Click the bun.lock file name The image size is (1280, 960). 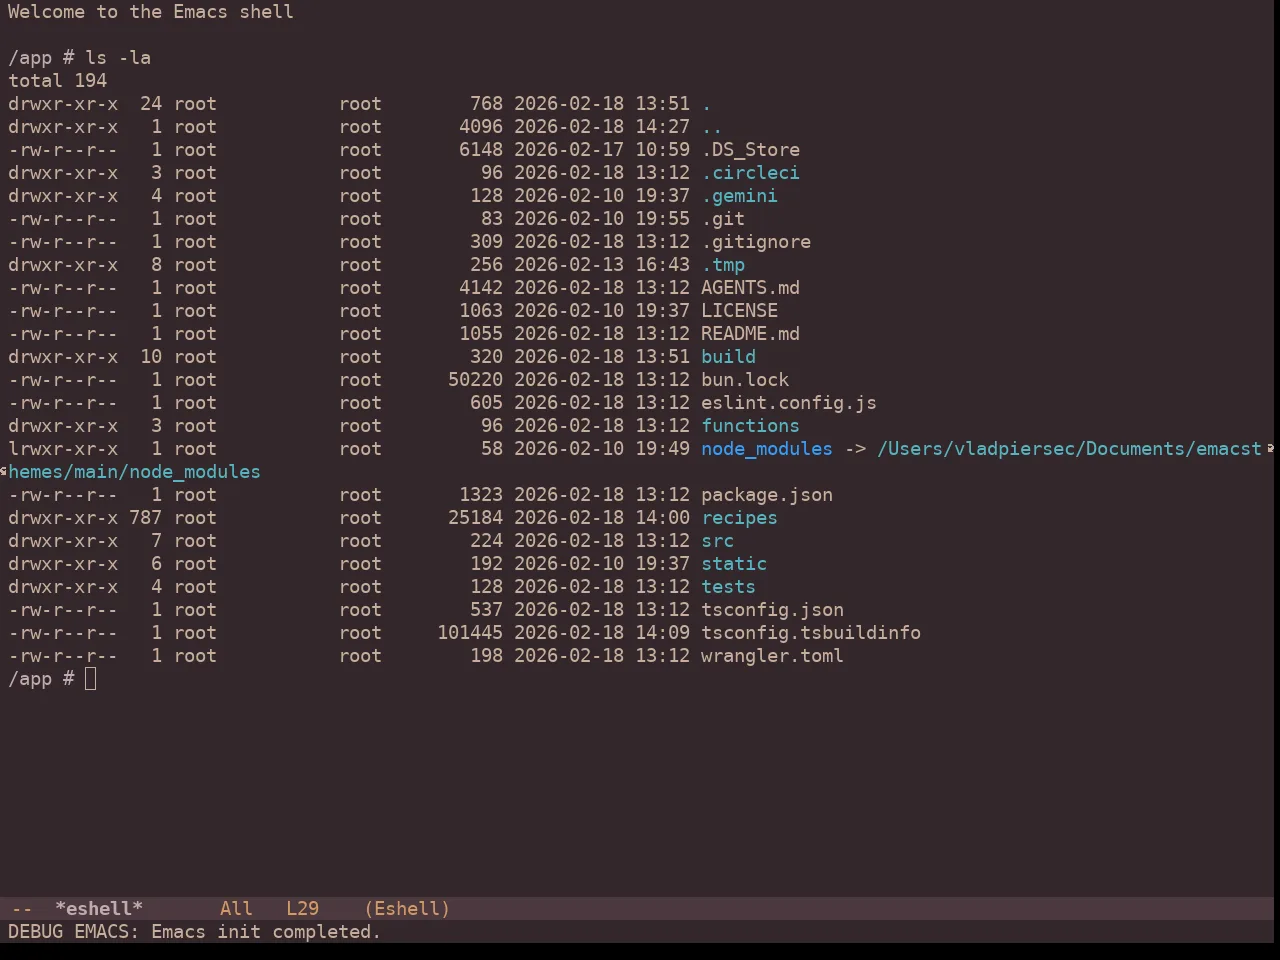(x=745, y=380)
